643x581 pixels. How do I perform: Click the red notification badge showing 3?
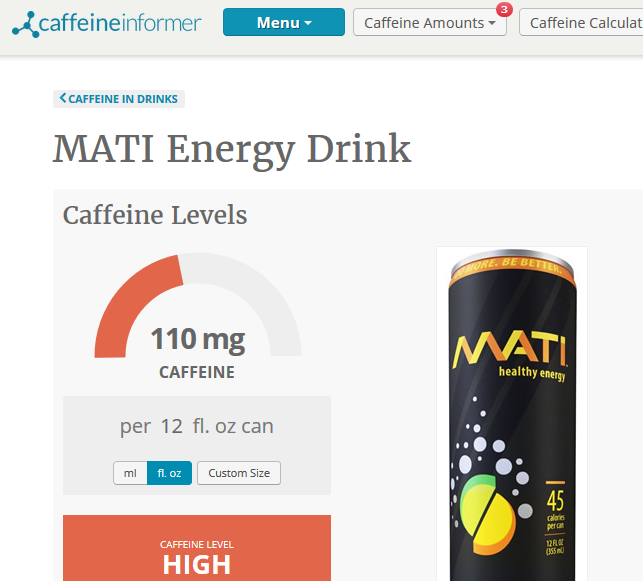point(504,9)
